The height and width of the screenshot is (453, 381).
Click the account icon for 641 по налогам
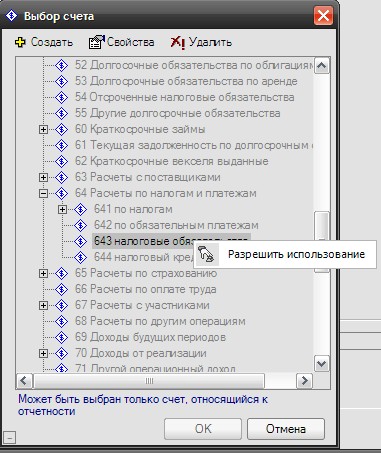[80, 209]
